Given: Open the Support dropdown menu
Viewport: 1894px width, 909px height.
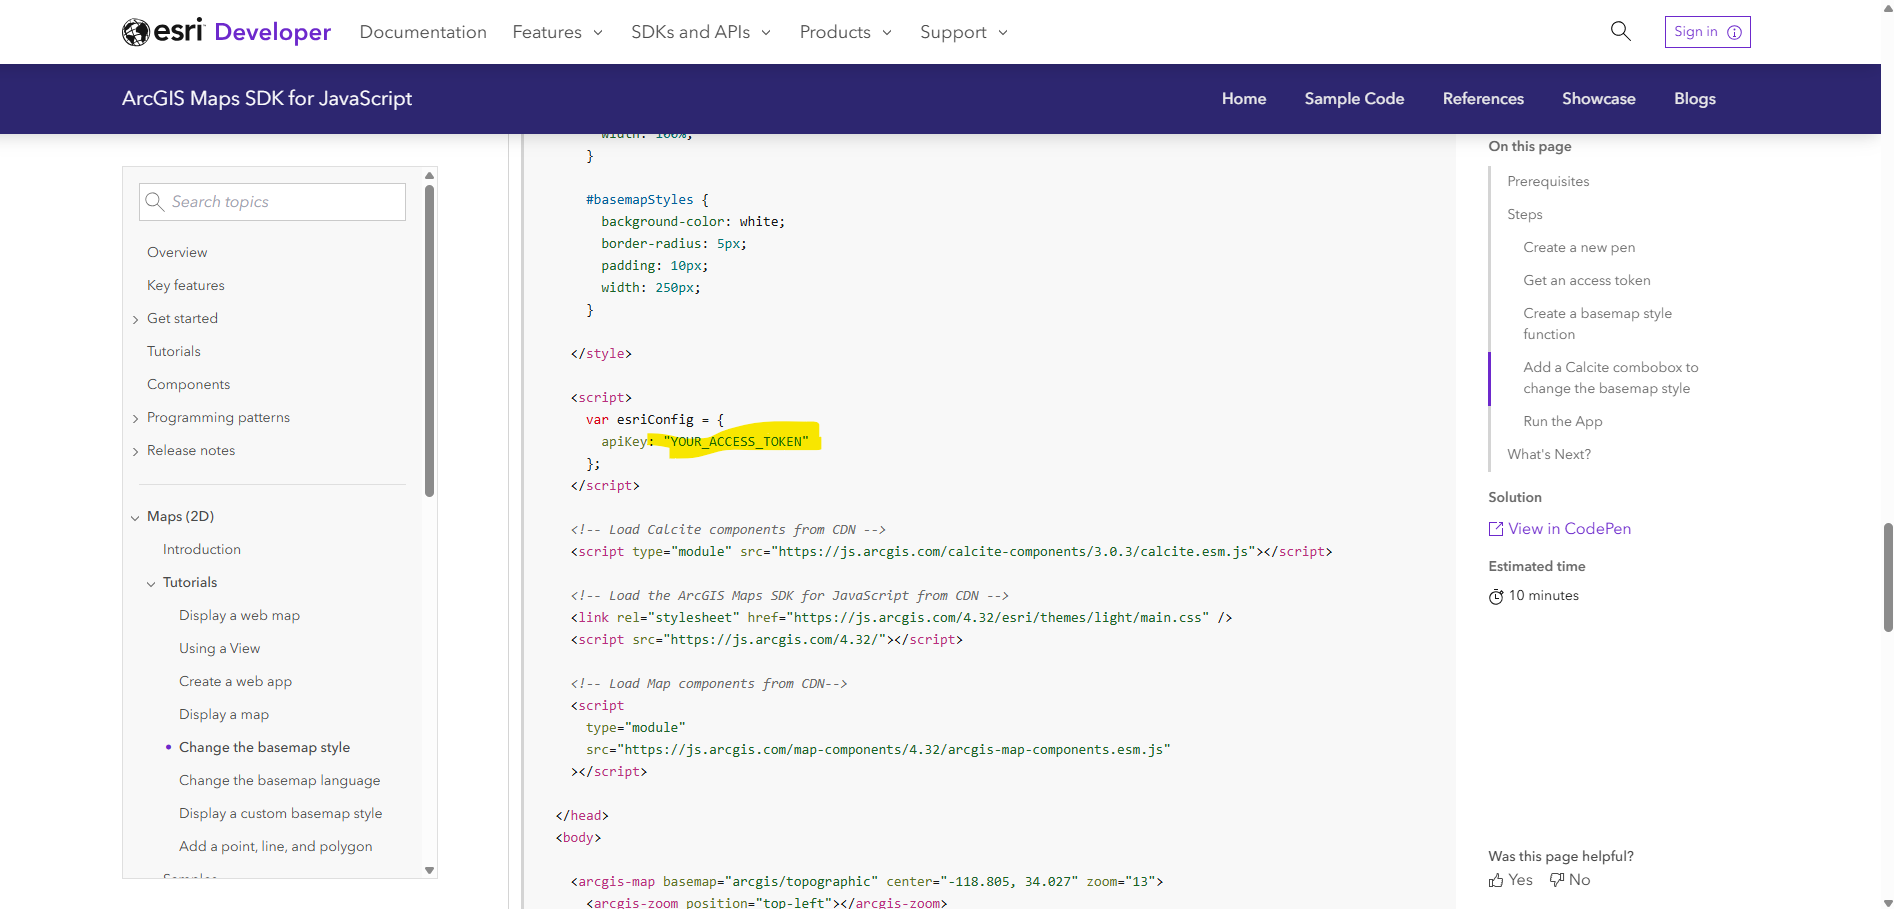Looking at the screenshot, I should (x=962, y=31).
